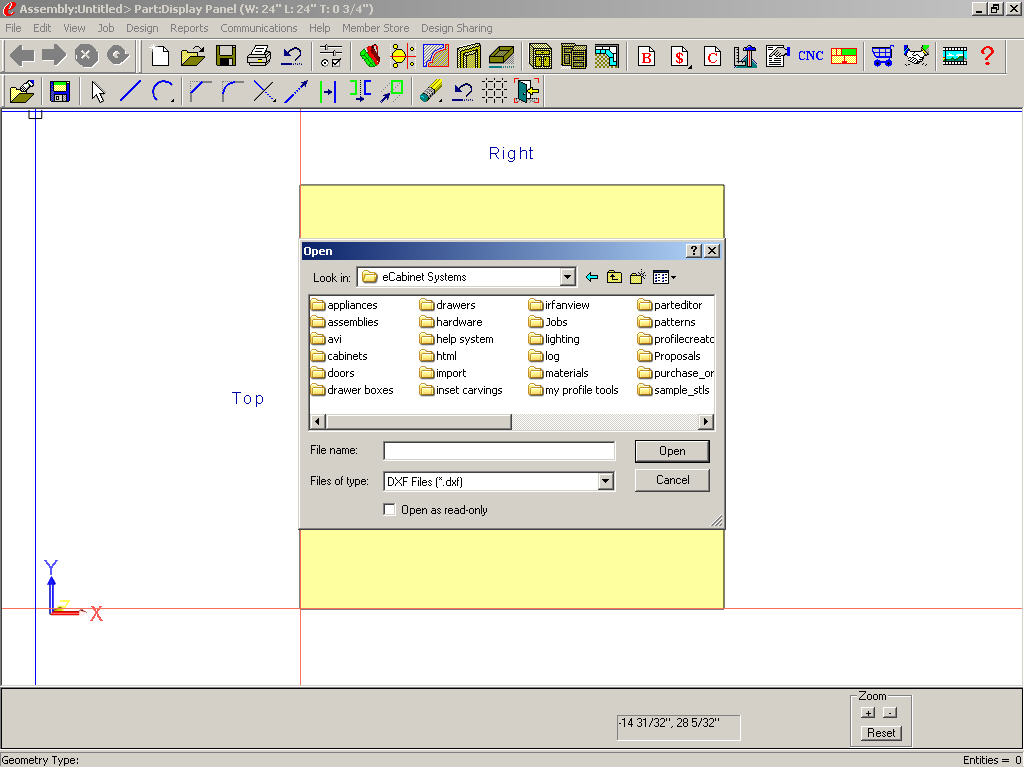Open the Communications menu

pyautogui.click(x=259, y=28)
